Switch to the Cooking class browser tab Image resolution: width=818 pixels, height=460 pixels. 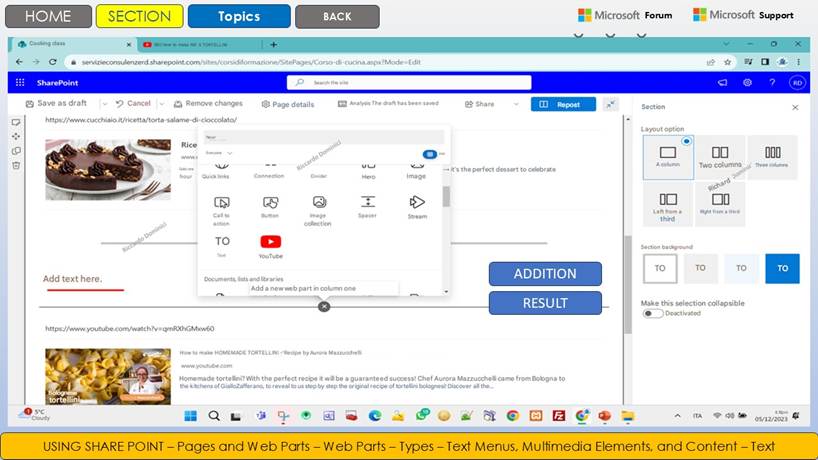point(73,44)
